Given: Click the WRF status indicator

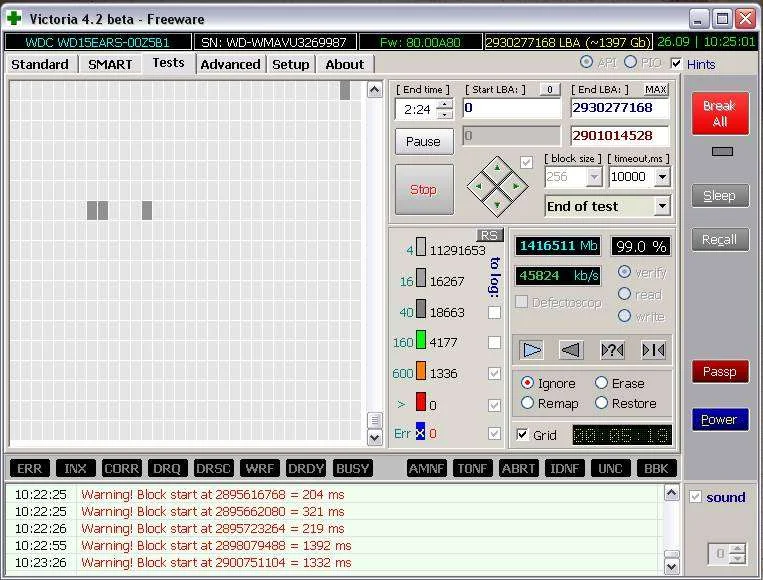Looking at the screenshot, I should pos(259,469).
